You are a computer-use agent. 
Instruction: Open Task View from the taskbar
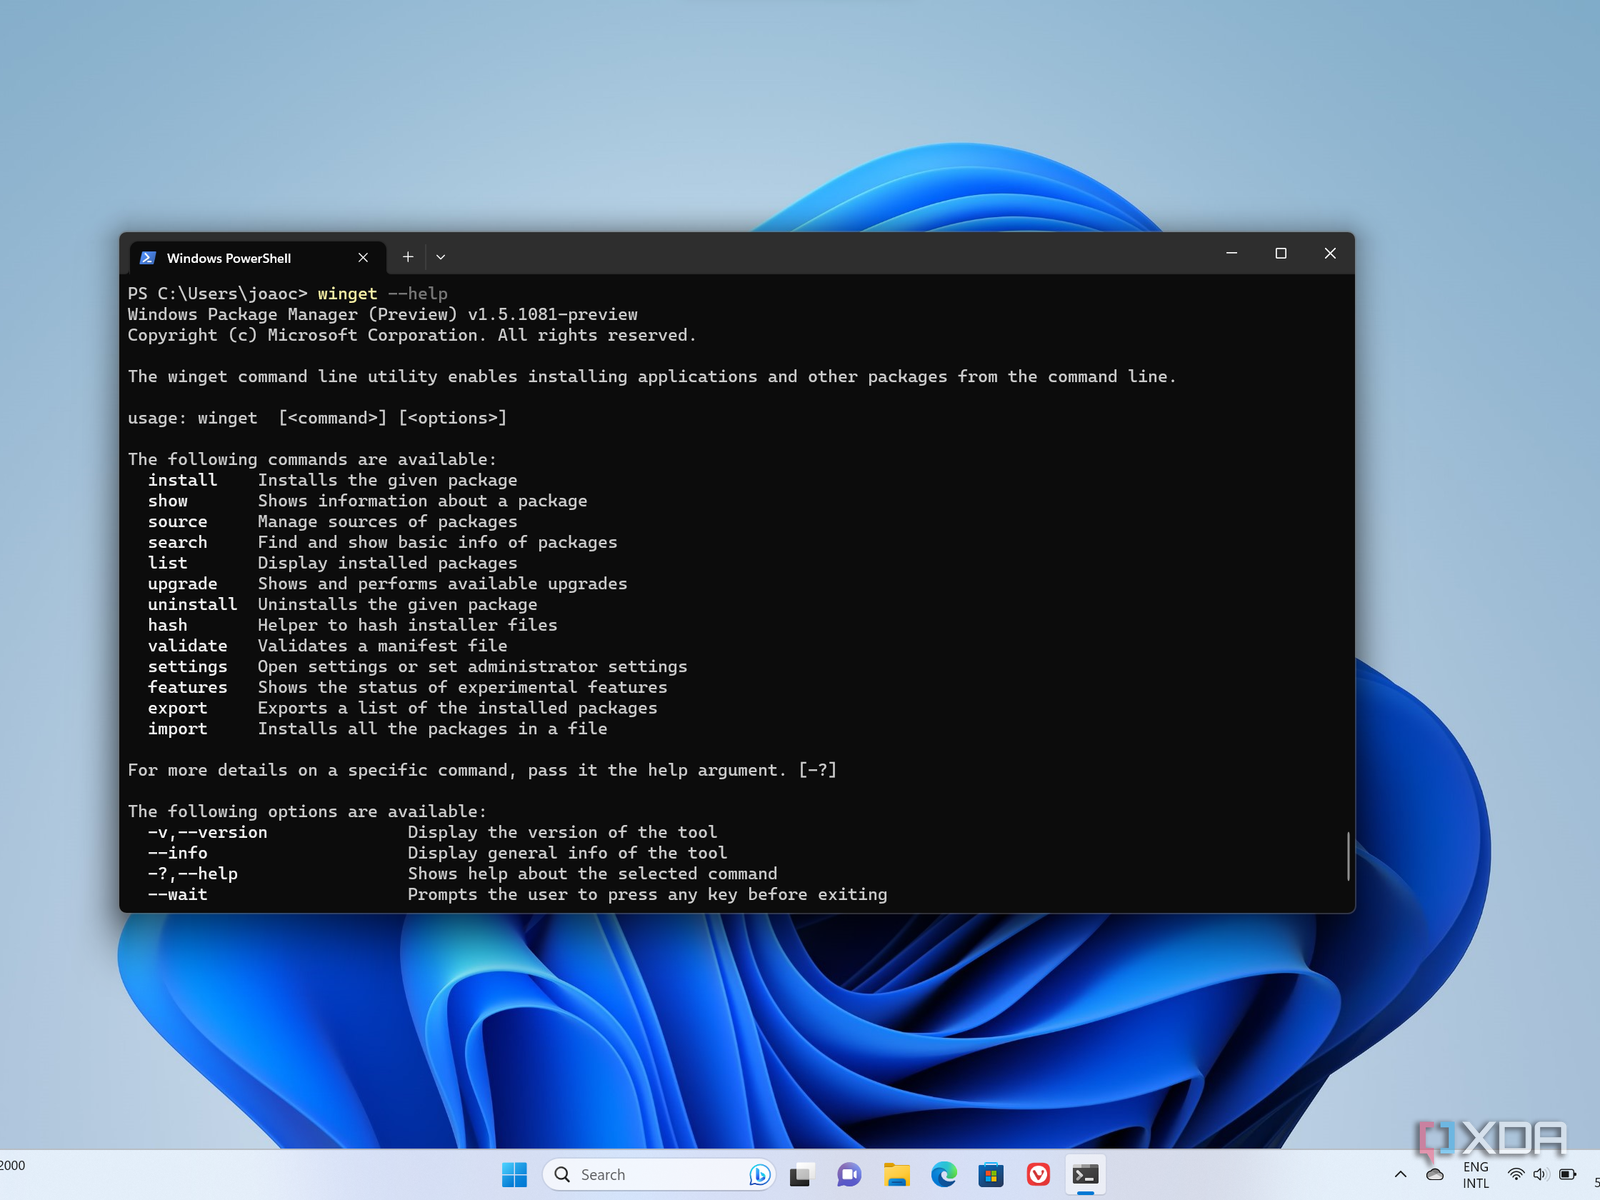800,1175
